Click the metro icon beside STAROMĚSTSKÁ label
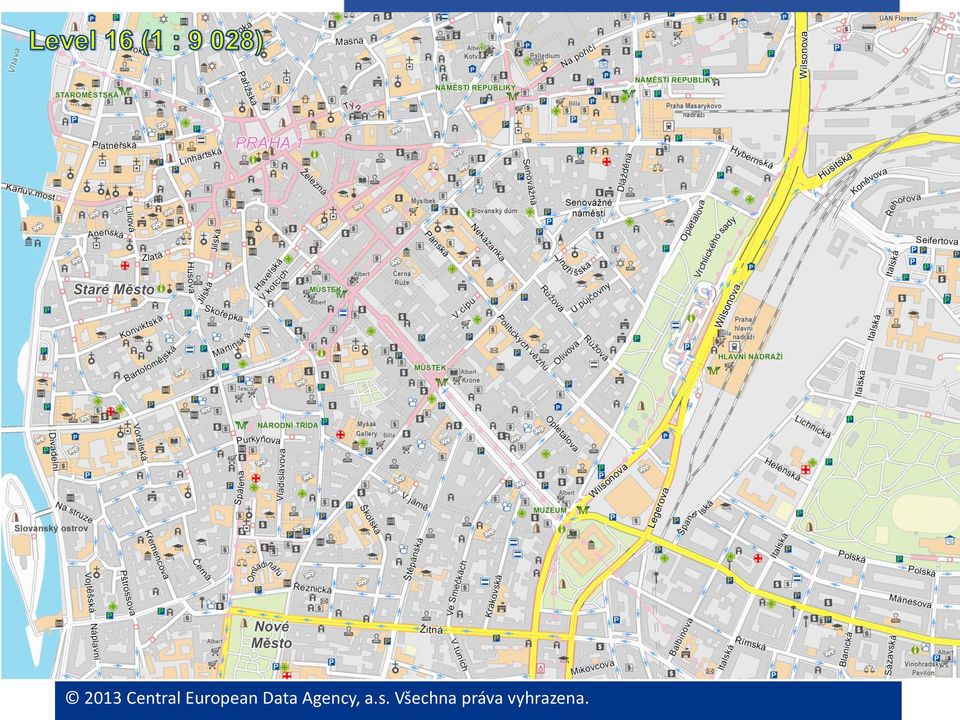 pyautogui.click(x=126, y=92)
